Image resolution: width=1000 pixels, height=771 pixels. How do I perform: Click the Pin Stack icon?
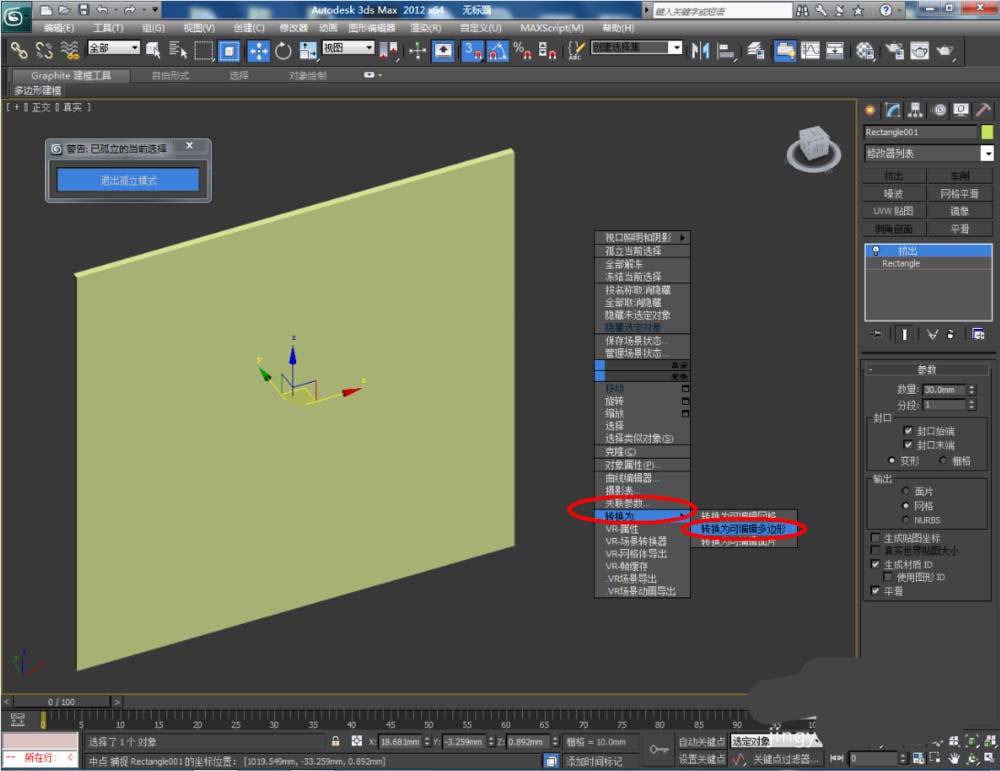pos(876,334)
